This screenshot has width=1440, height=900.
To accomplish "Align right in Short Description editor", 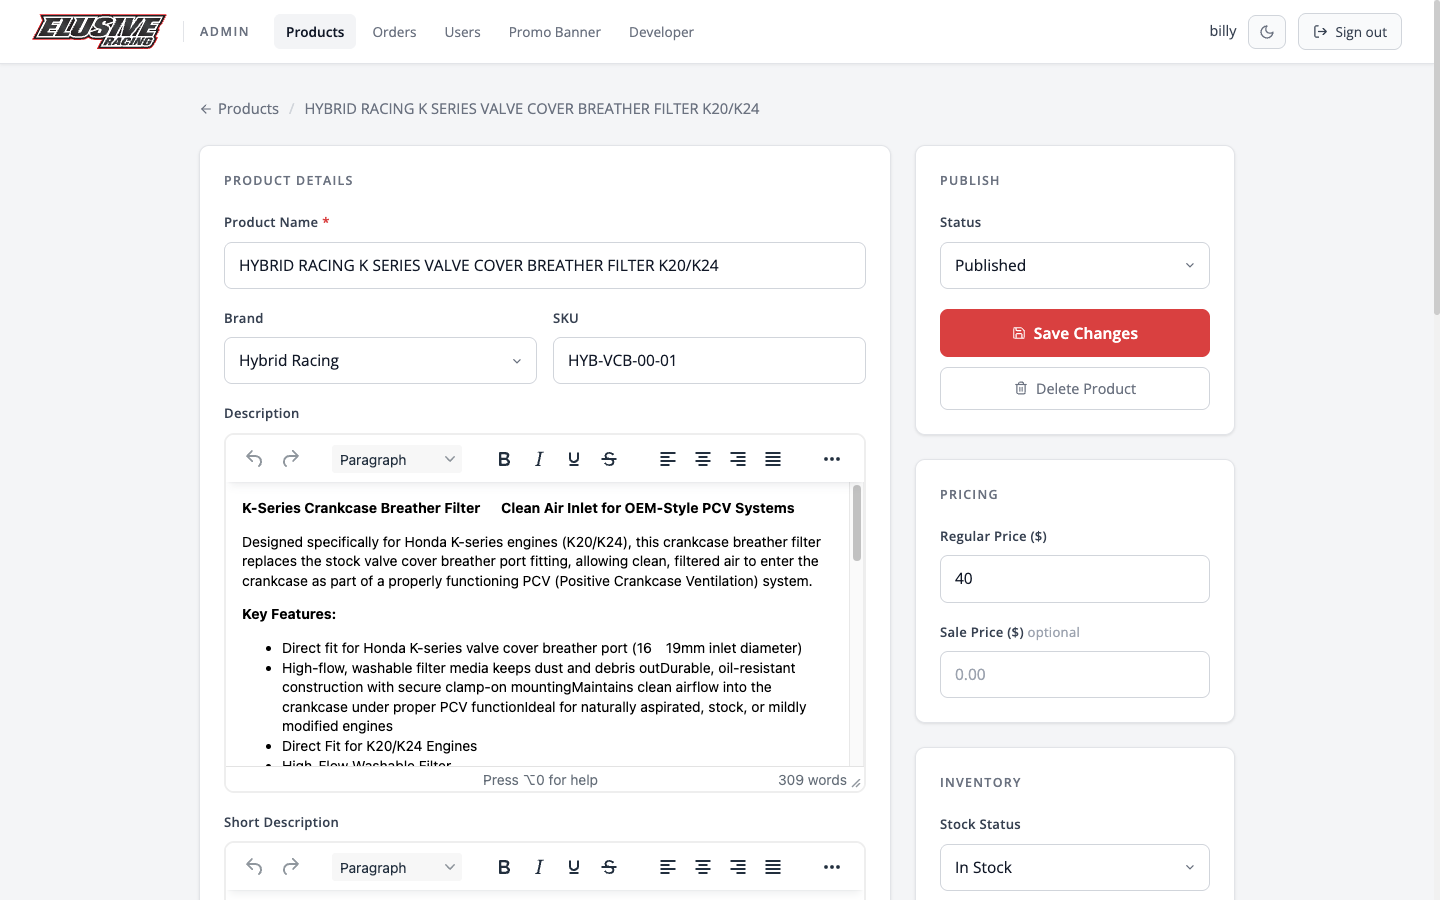I will [x=738, y=867].
